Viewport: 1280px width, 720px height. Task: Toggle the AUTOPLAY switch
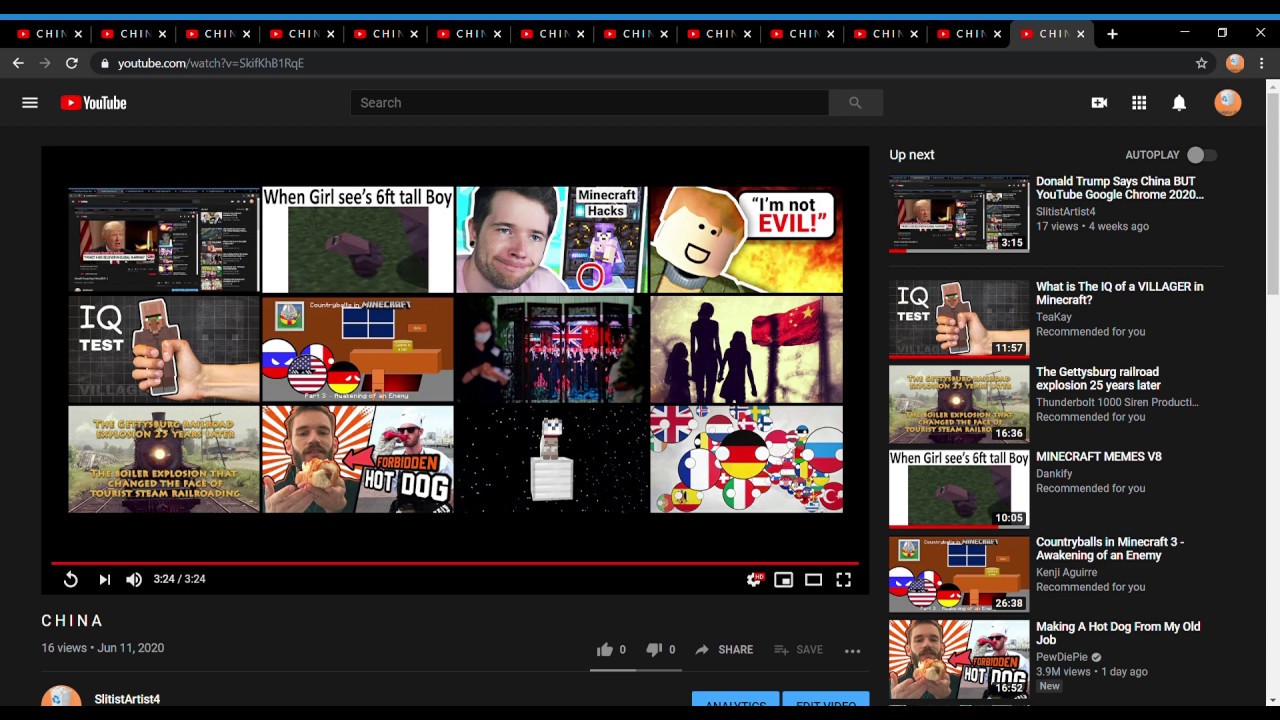tap(1201, 155)
